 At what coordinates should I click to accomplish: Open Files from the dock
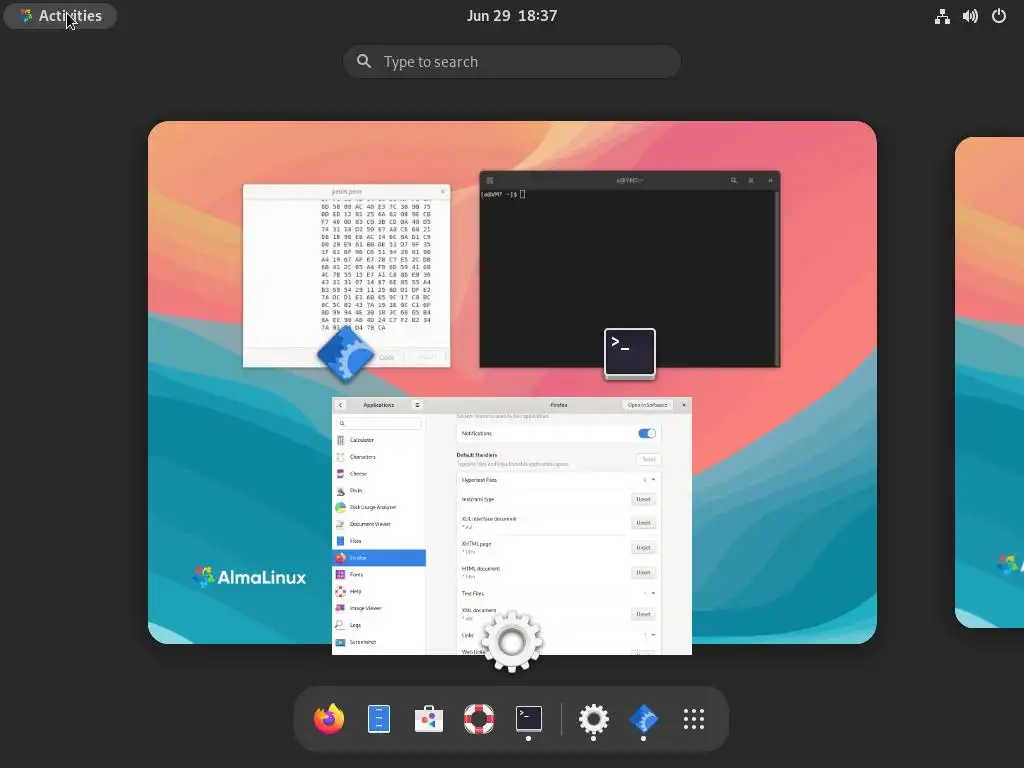379,719
